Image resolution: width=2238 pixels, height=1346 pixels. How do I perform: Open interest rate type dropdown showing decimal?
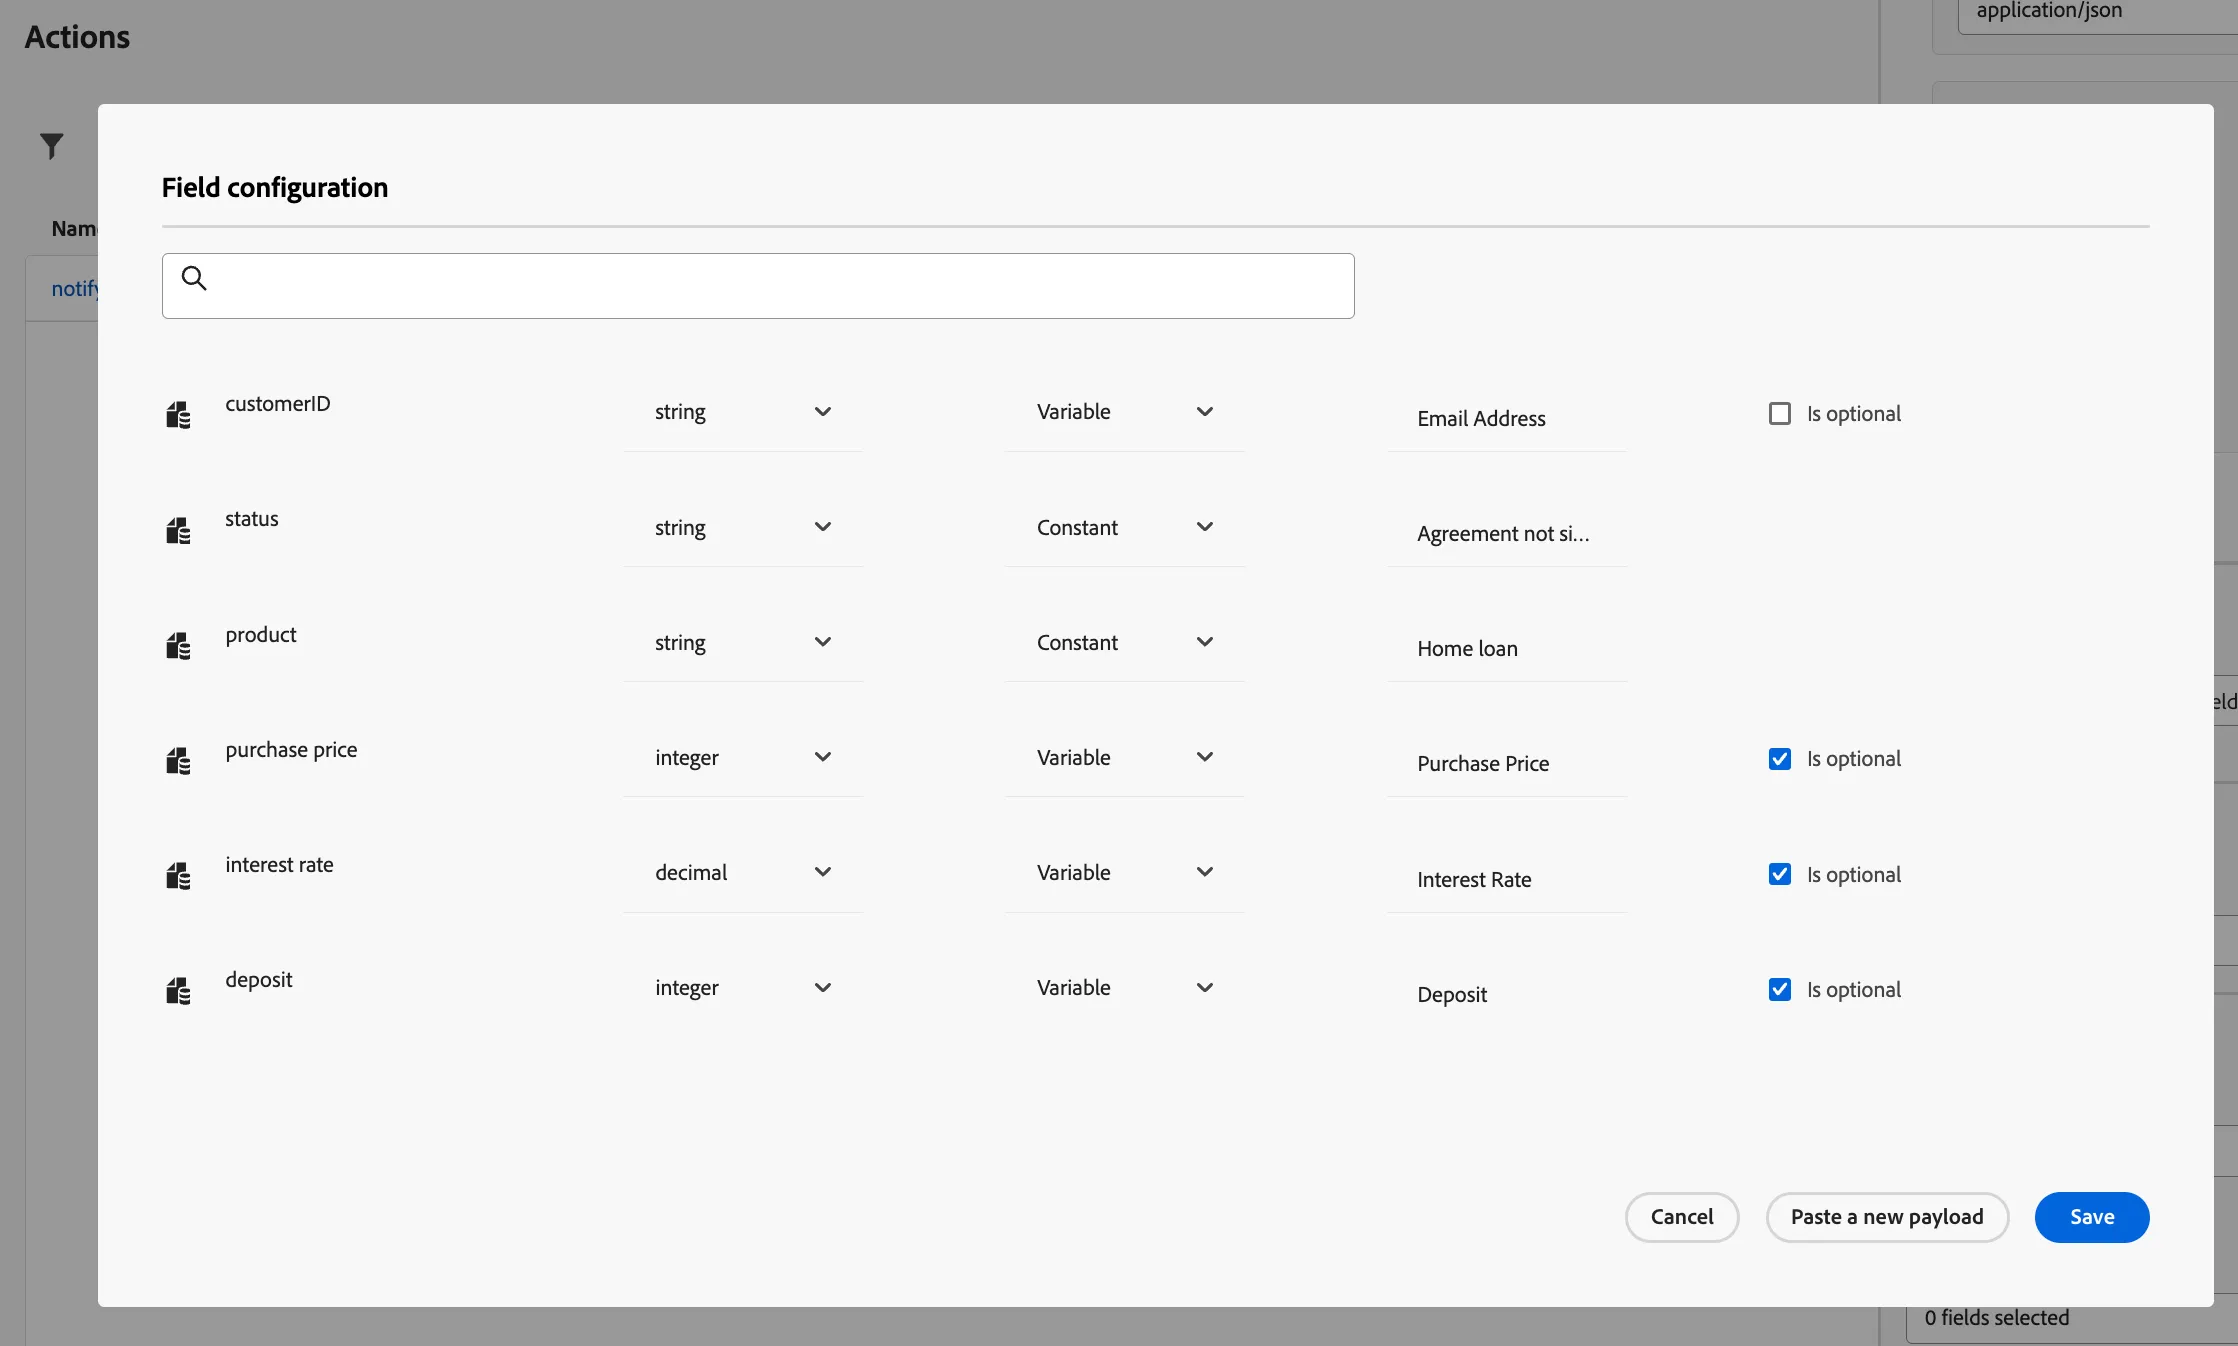click(743, 872)
